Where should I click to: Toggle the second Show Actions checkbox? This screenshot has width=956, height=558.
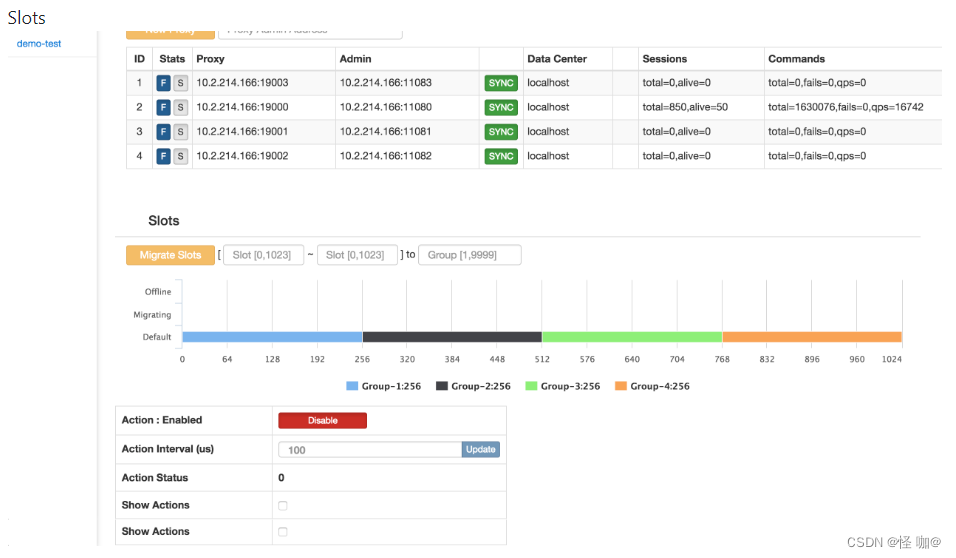[283, 532]
